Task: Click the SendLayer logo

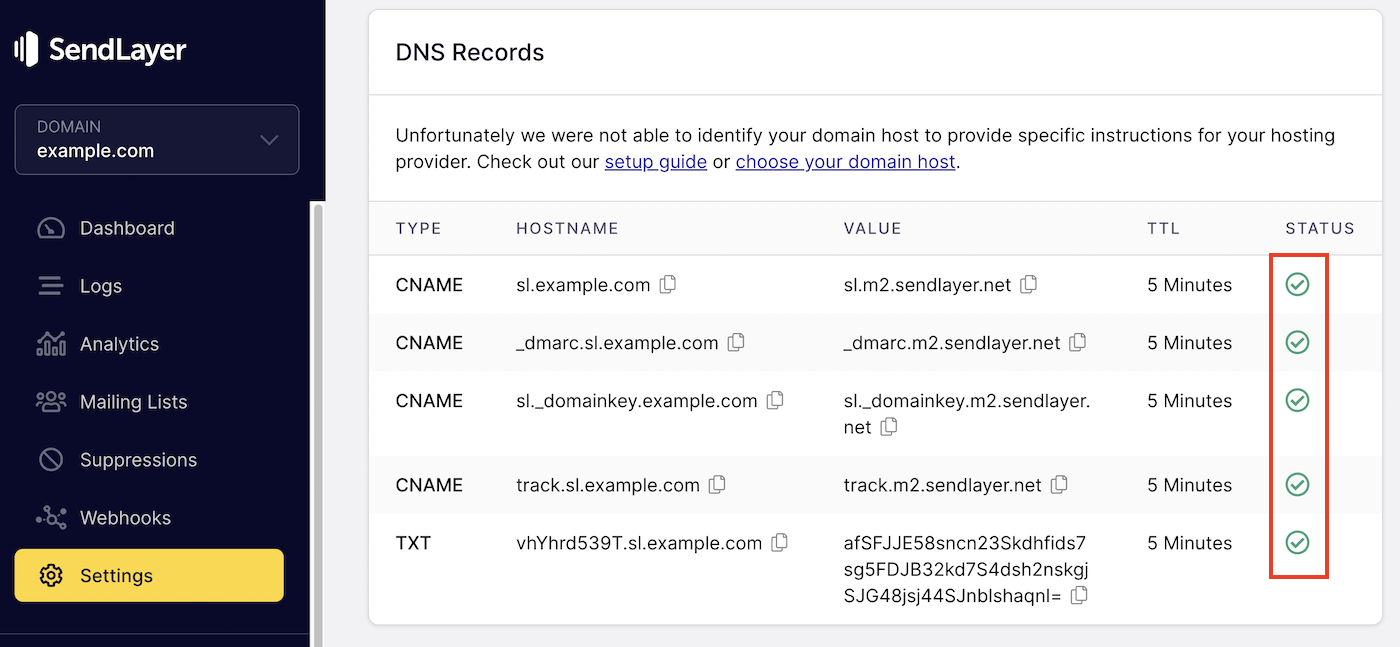Action: click(100, 49)
